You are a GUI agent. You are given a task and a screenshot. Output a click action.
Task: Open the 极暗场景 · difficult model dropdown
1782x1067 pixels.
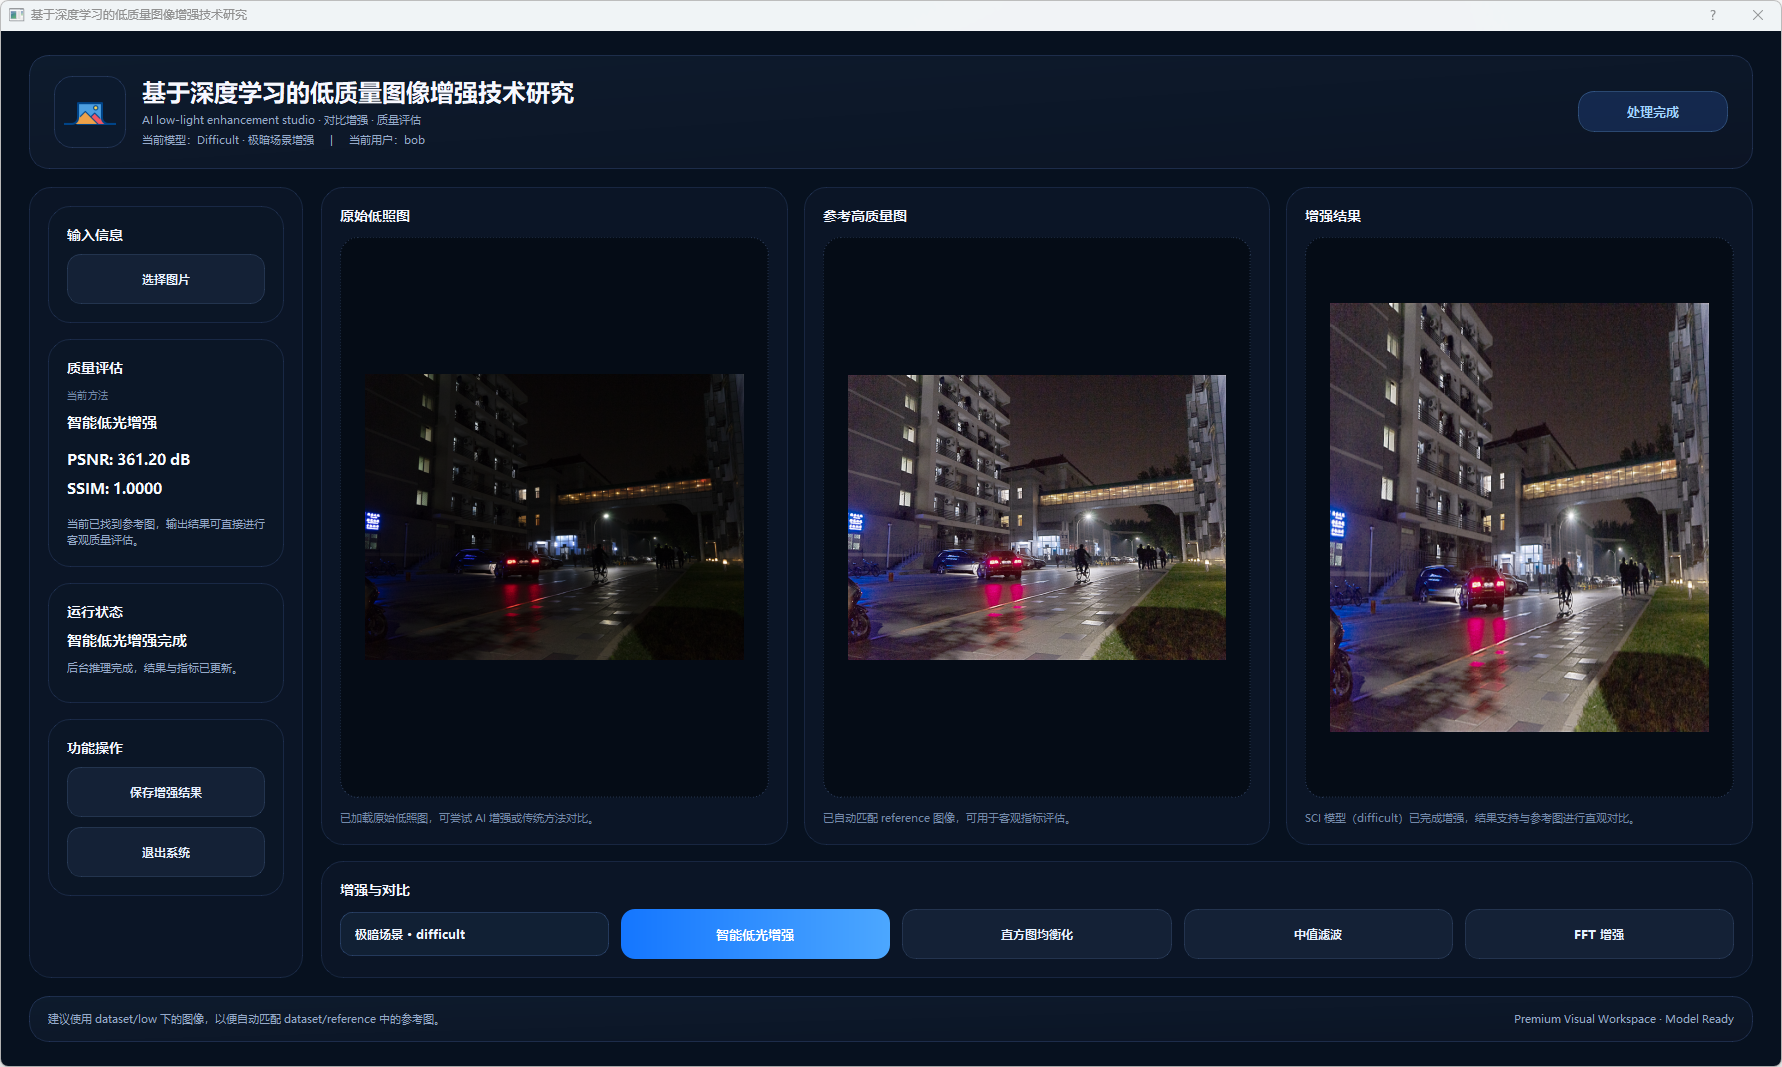[x=474, y=934]
